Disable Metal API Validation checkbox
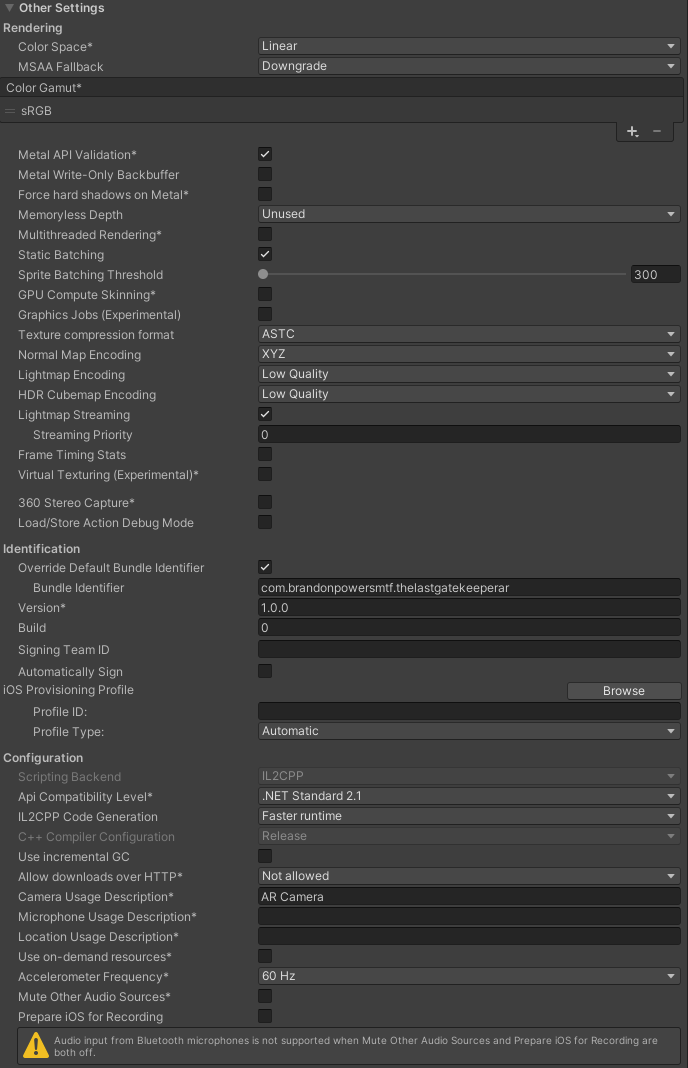The width and height of the screenshot is (688, 1068). coord(265,155)
